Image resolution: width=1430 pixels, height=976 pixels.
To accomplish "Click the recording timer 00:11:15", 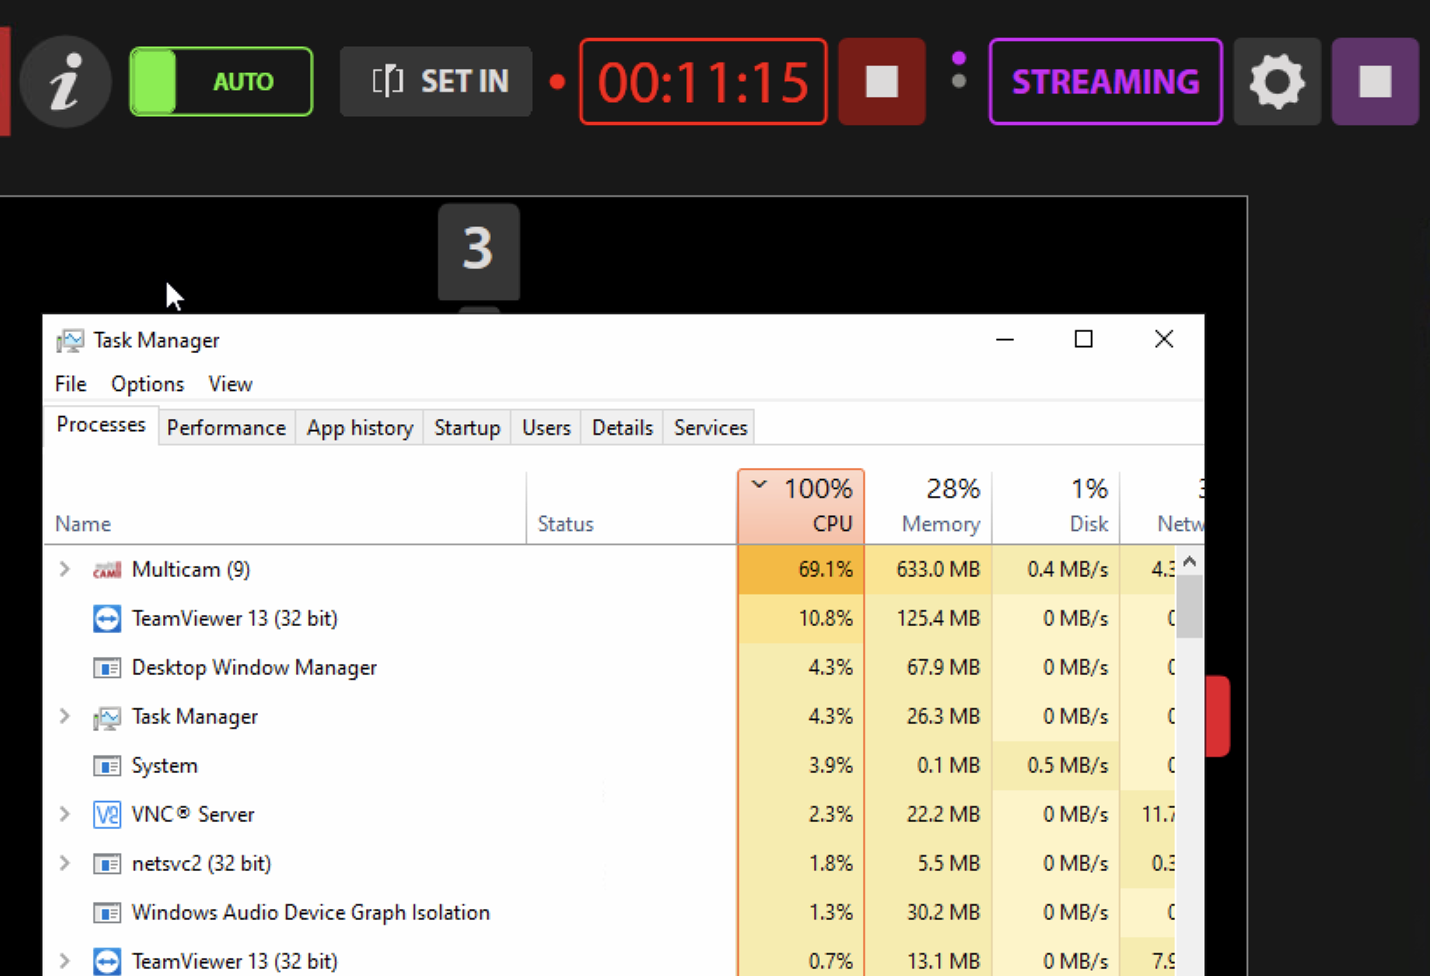I will 703,82.
